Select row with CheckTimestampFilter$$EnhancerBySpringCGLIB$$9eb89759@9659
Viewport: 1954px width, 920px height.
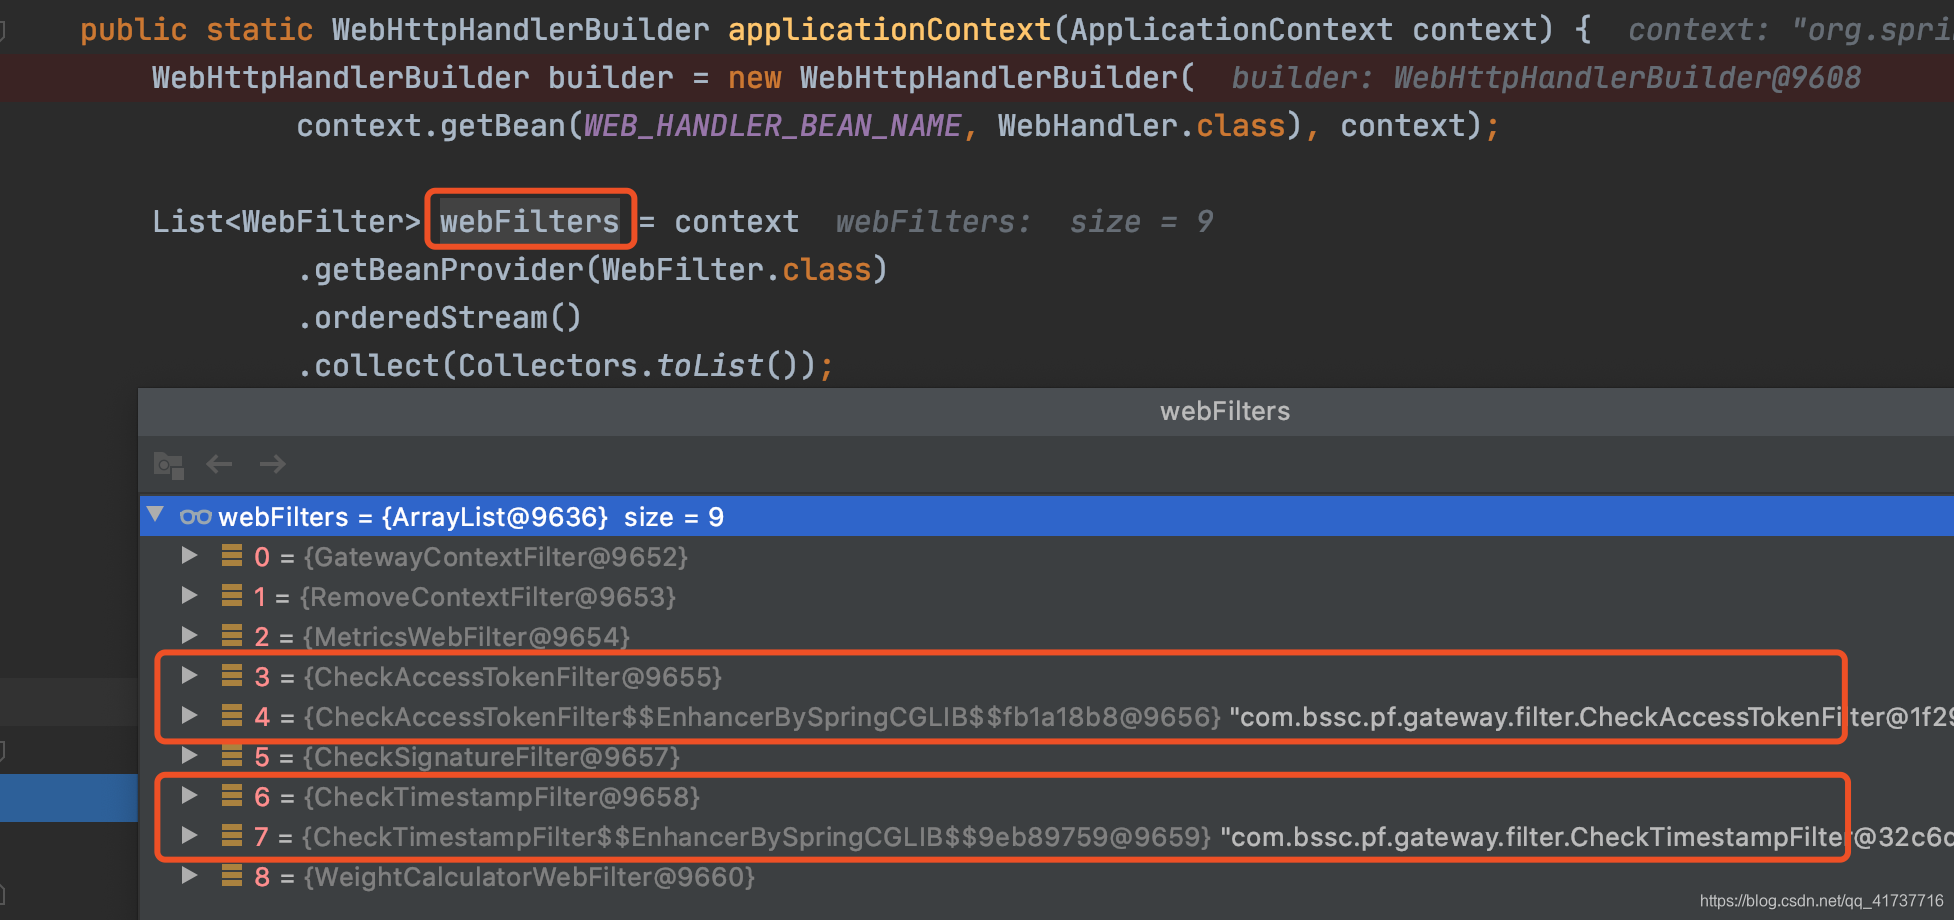[x=1047, y=836]
